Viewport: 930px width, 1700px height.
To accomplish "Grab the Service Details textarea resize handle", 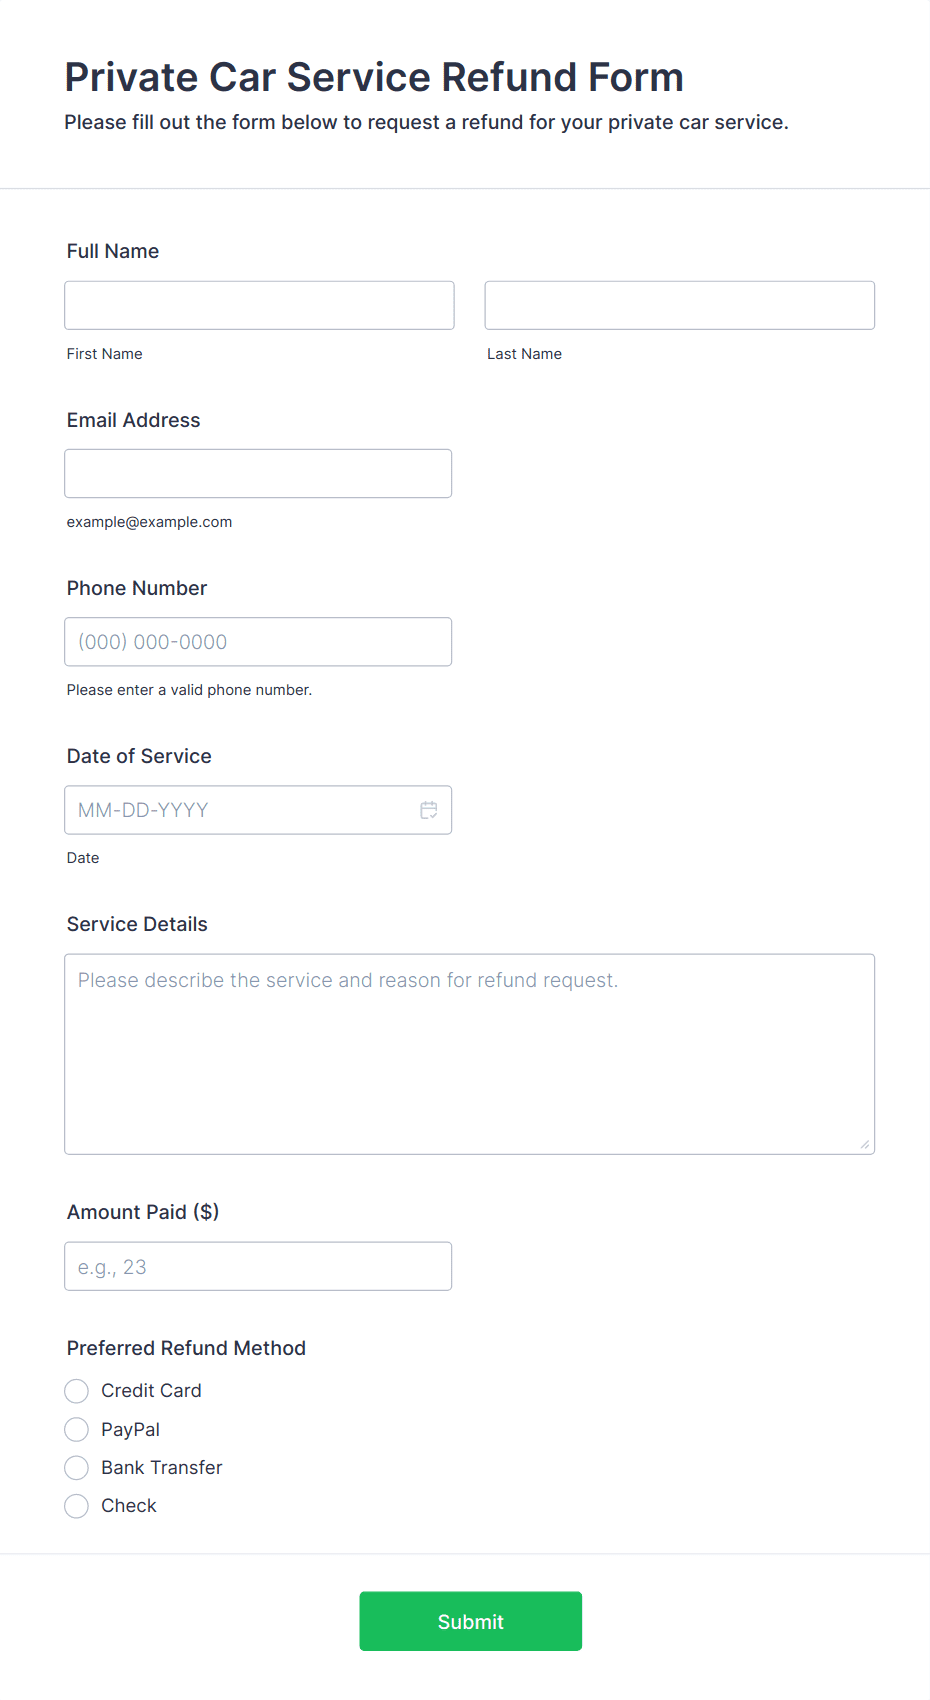I will click(x=865, y=1144).
